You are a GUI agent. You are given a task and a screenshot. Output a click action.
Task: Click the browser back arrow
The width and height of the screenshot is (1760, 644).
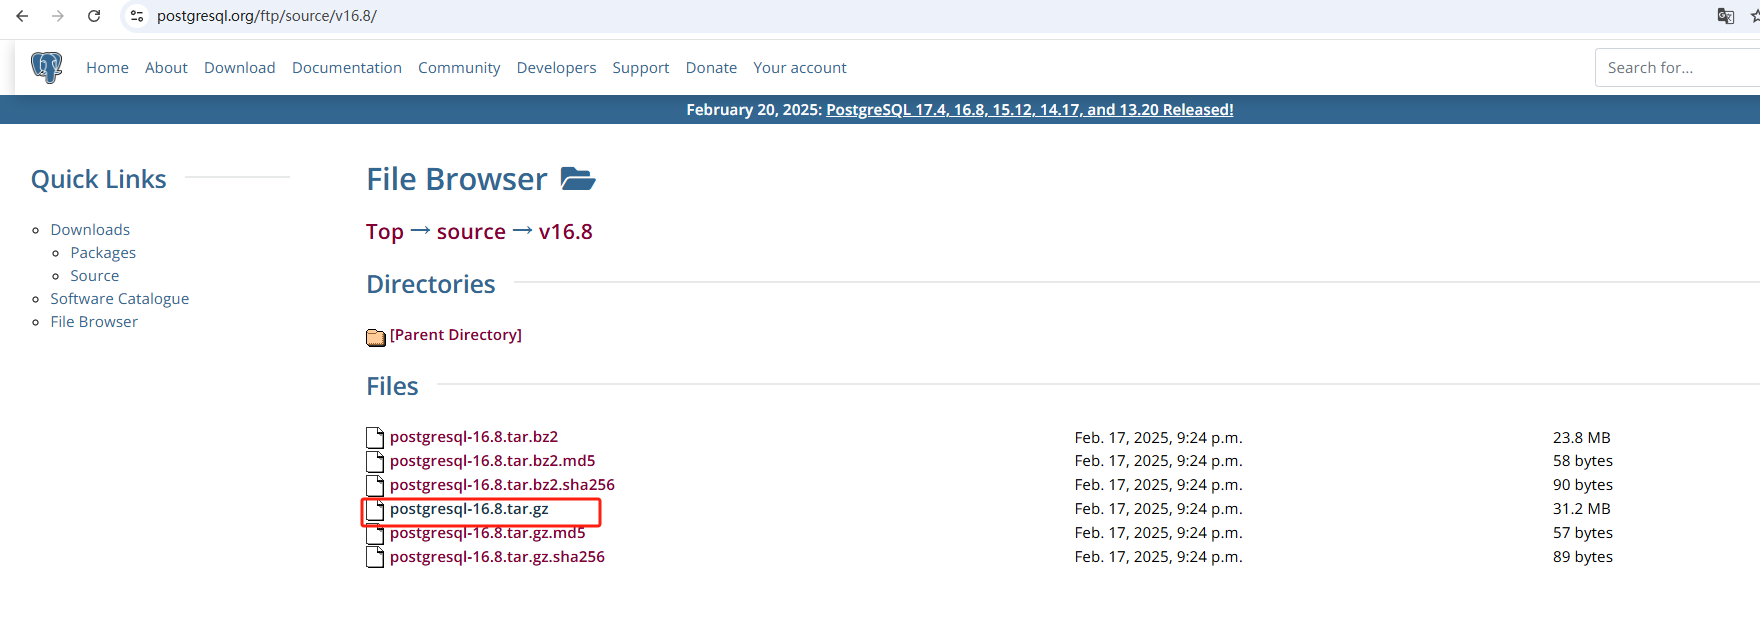click(22, 16)
